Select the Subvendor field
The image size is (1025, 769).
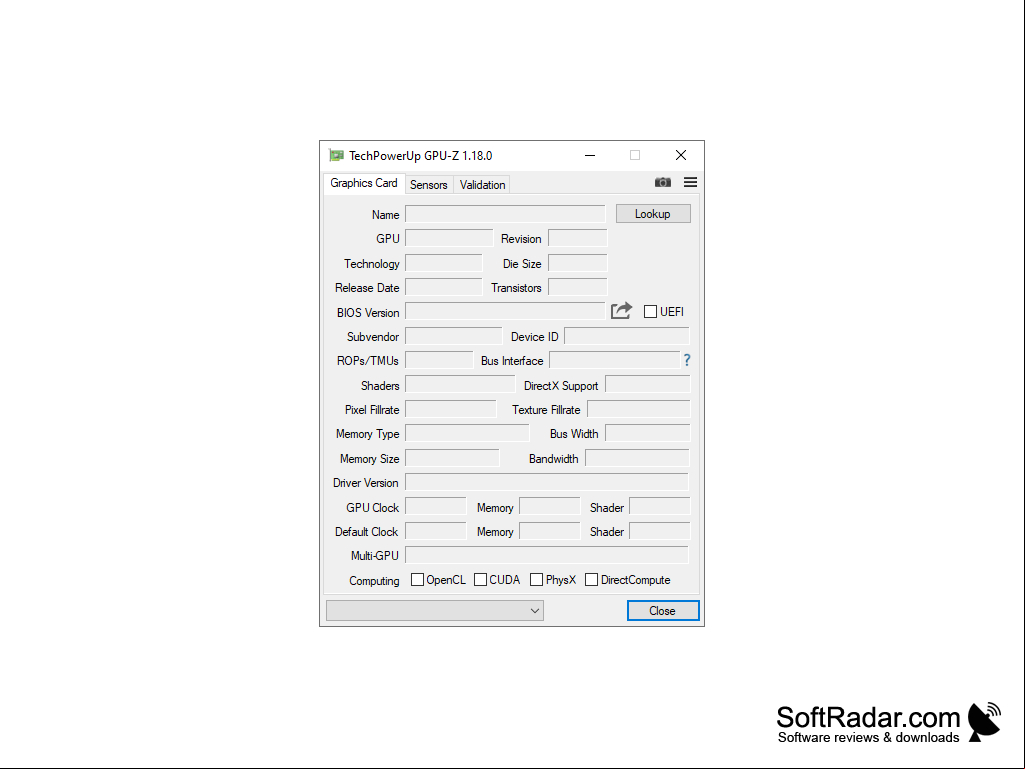[454, 337]
